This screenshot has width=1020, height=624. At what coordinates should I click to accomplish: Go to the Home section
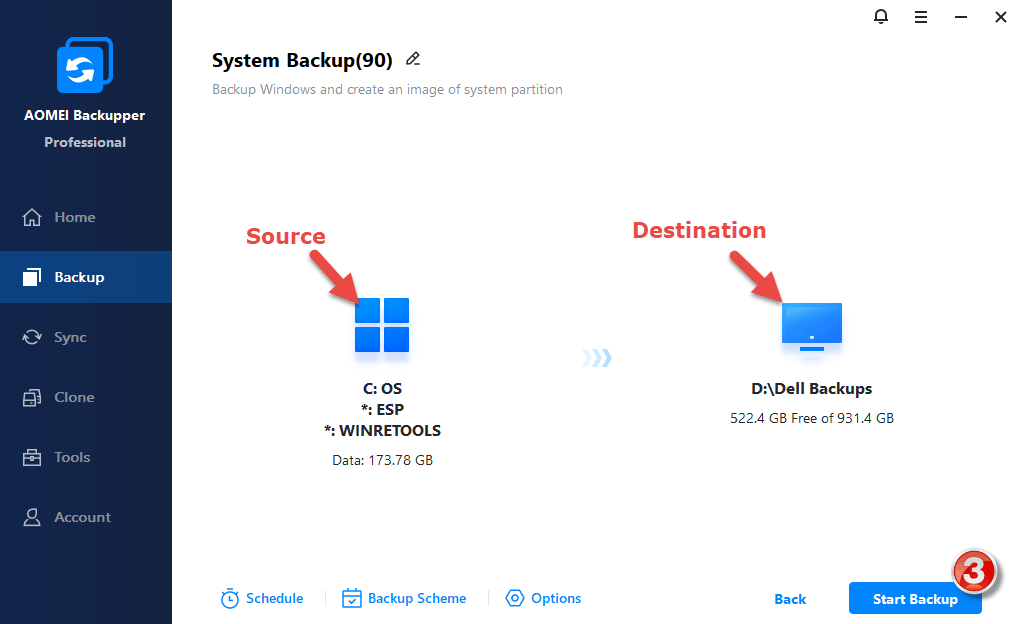pyautogui.click(x=74, y=217)
